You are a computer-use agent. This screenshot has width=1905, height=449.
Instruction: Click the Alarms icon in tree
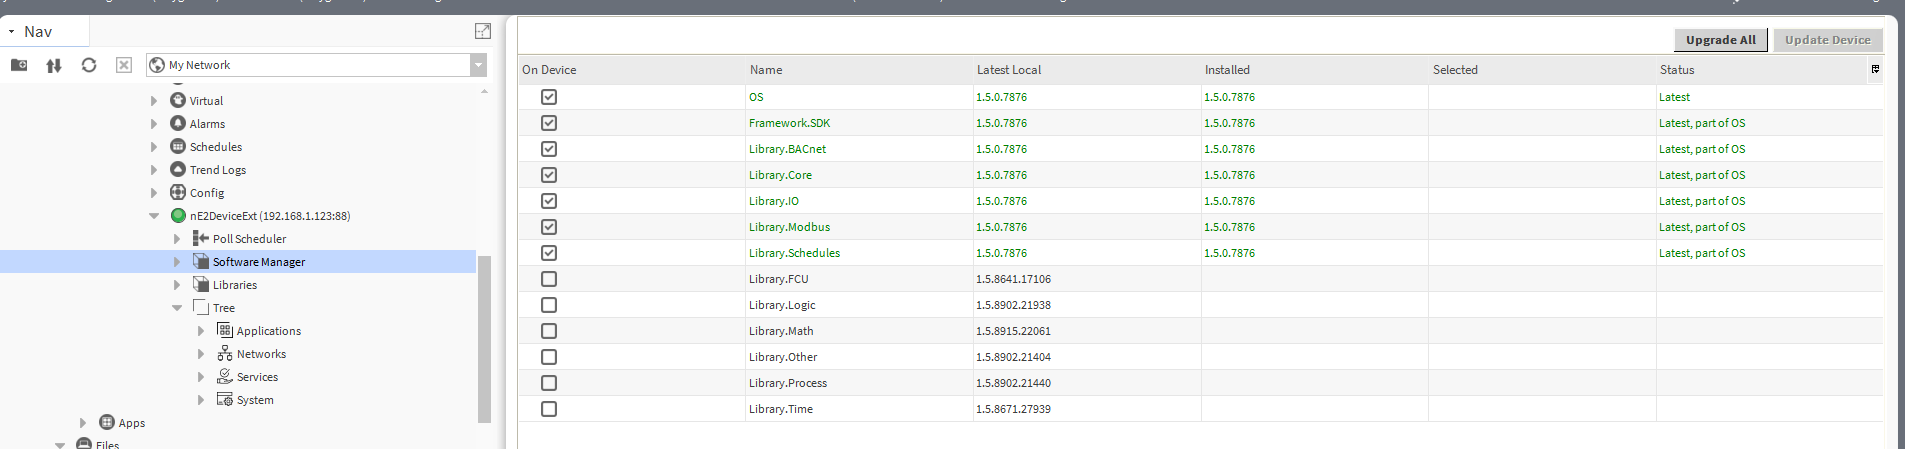[178, 123]
